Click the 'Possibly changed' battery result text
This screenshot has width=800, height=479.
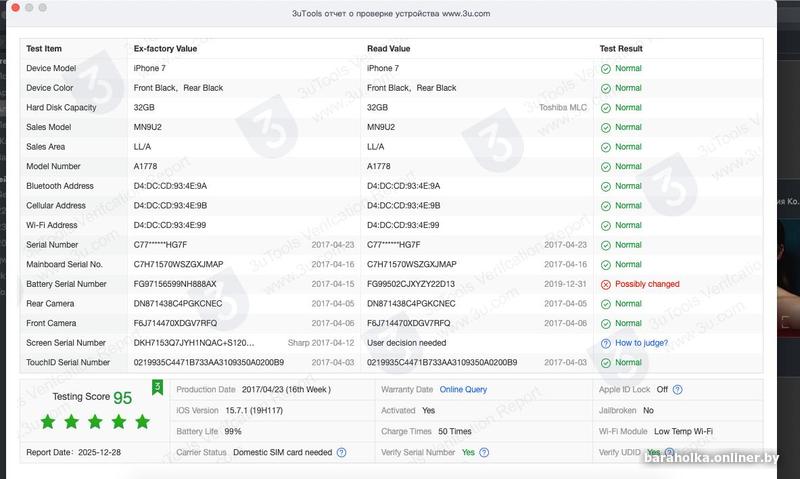pos(647,284)
